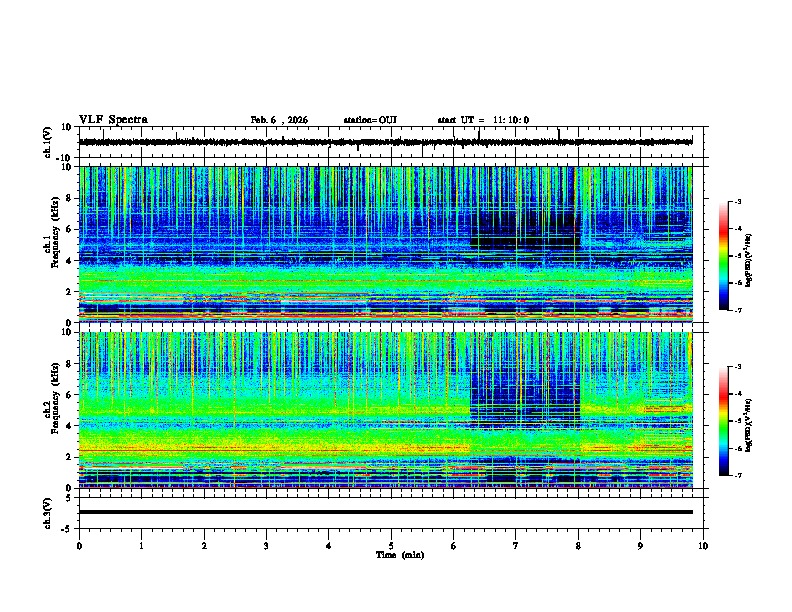Click the ch.1 spectrogram color bar

(723, 256)
